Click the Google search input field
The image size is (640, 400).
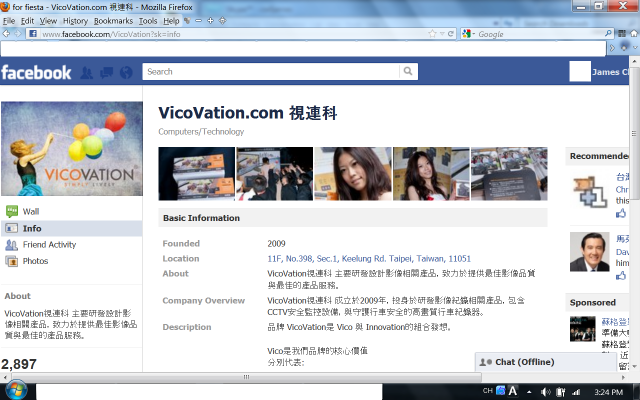click(x=539, y=34)
